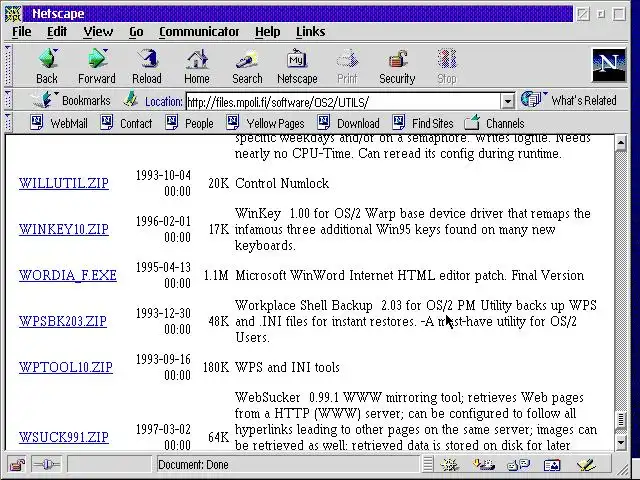Click the date '1996-02-01'
640x480 pixels.
pos(163,222)
